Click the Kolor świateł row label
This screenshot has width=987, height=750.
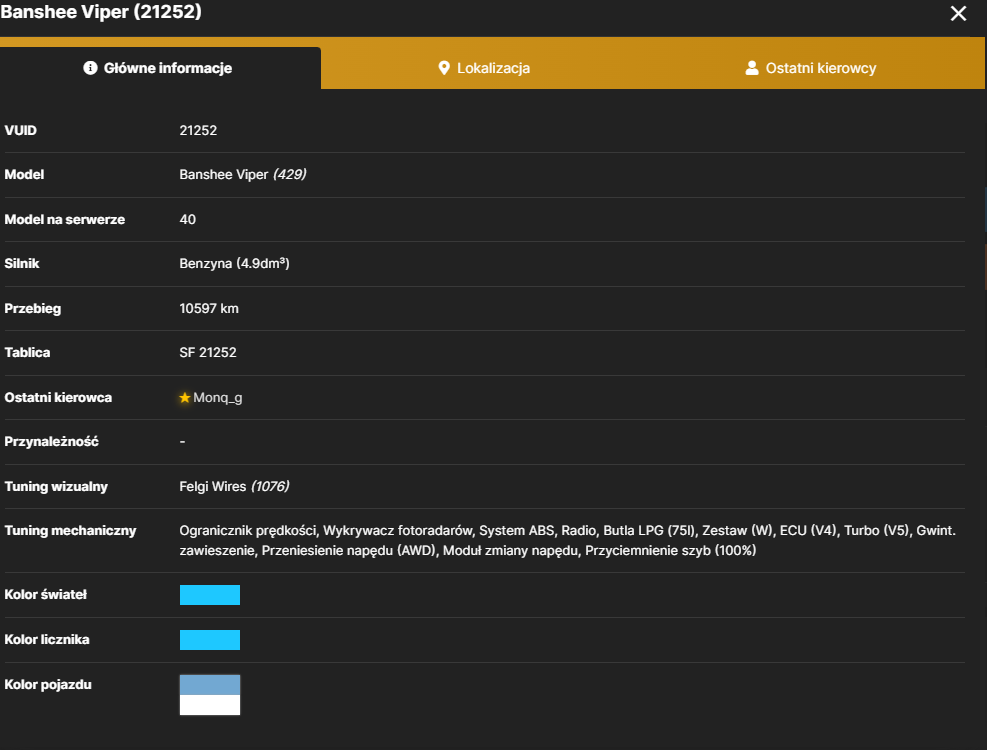[45, 594]
